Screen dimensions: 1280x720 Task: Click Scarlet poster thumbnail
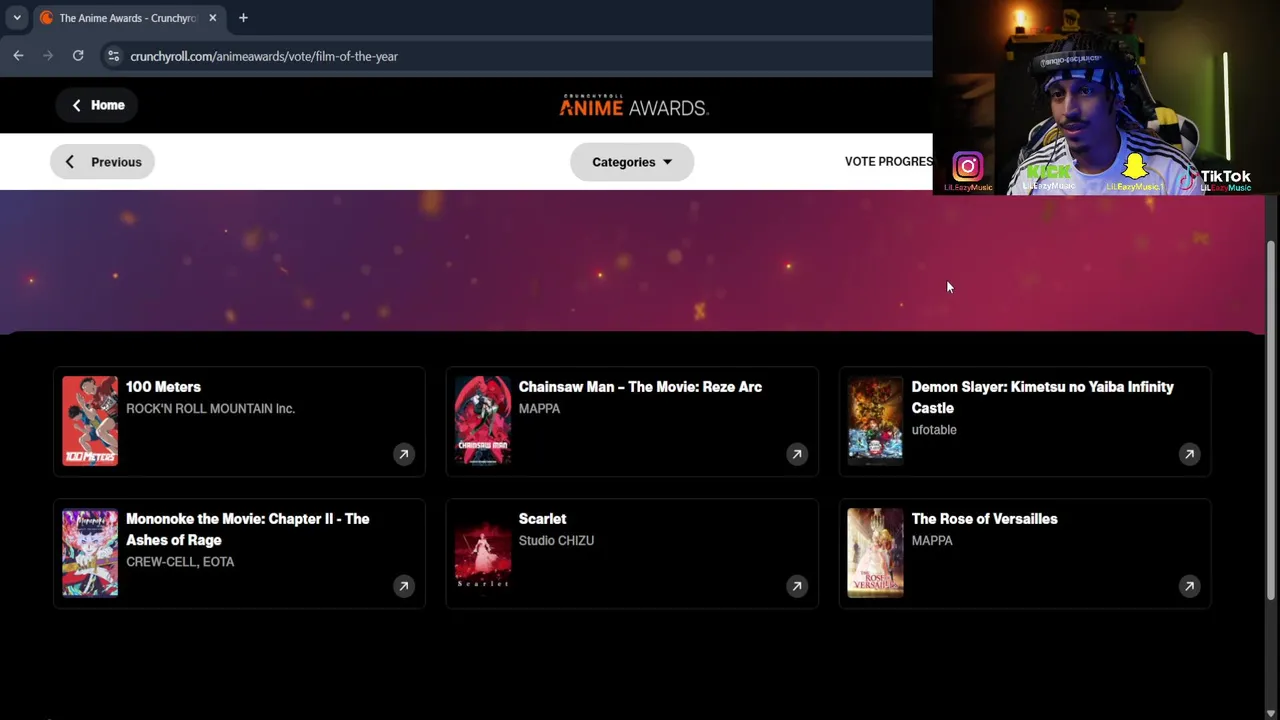point(483,553)
